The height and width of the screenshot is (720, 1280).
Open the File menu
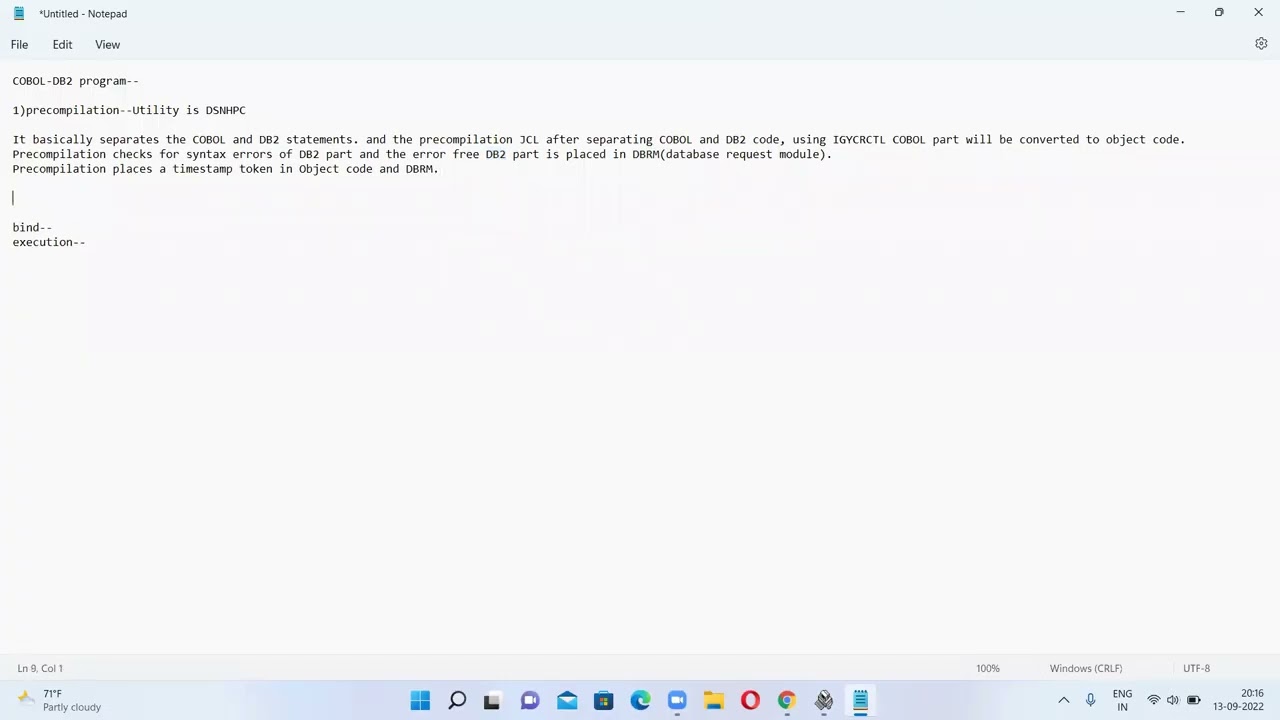(19, 44)
